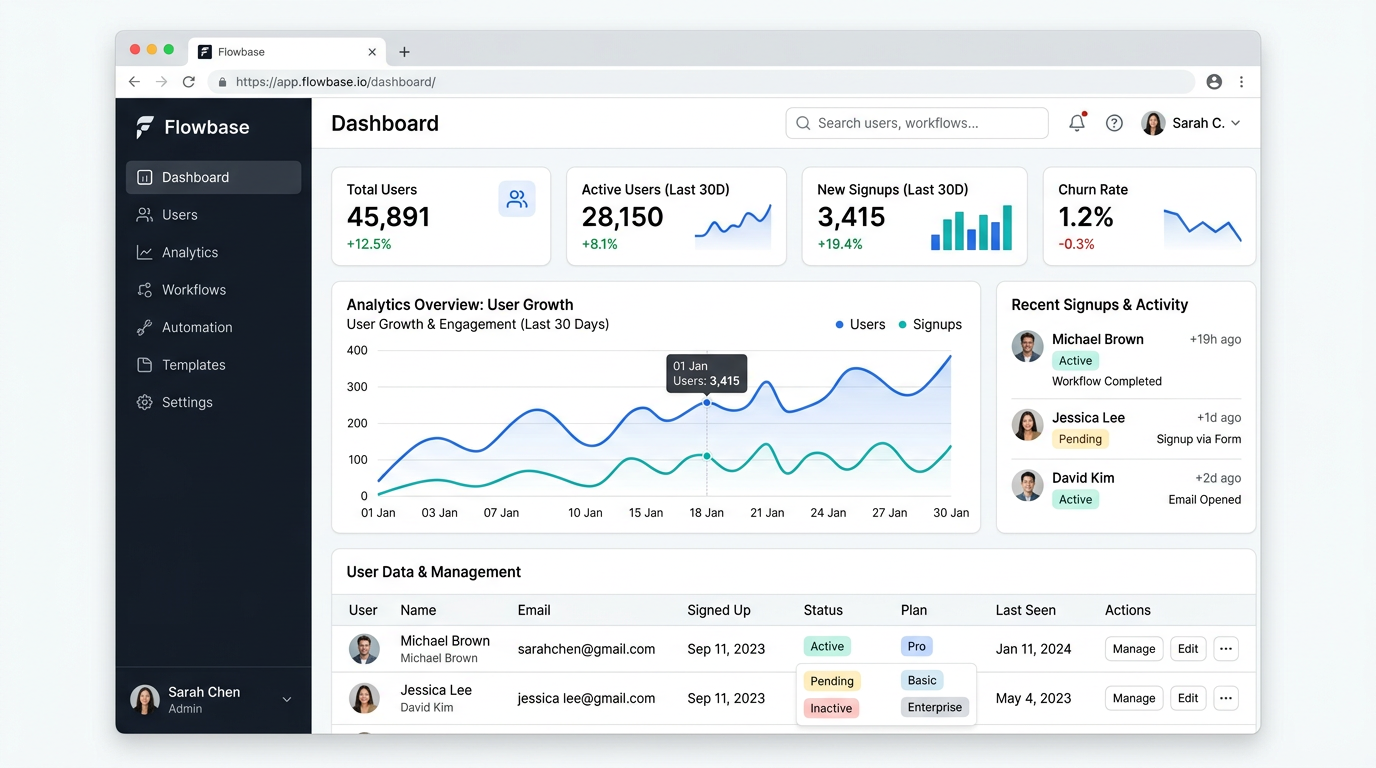Expand the Sarah Chen admin chevron
1376x768 pixels.
[x=287, y=700]
